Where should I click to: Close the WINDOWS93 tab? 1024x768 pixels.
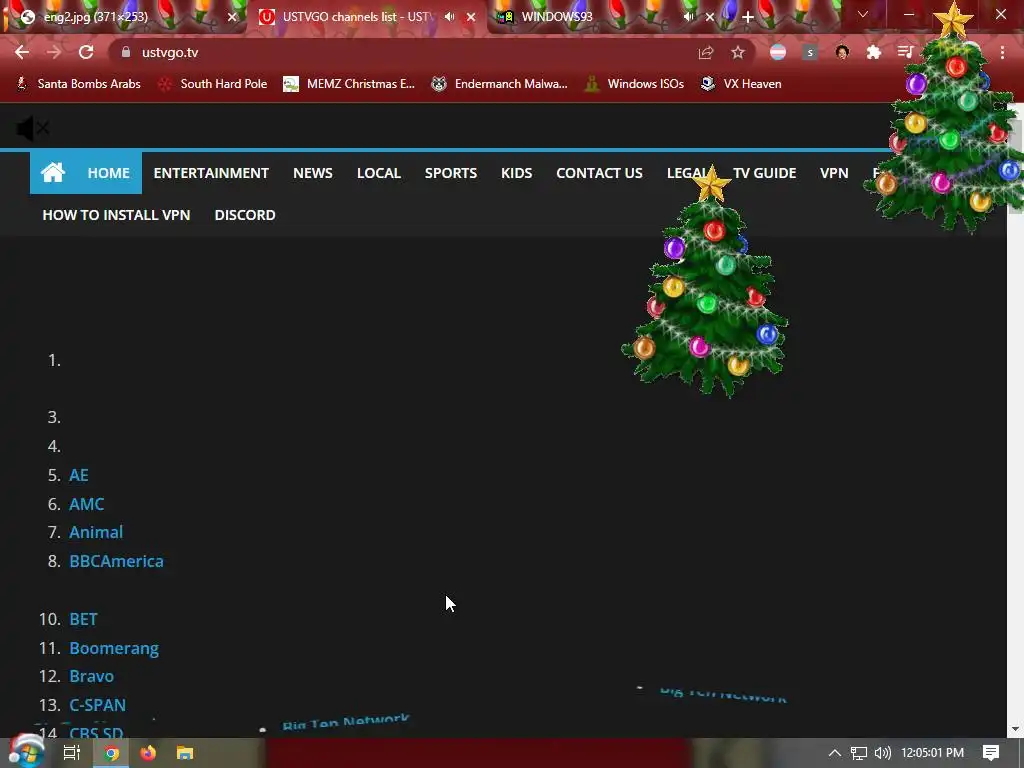pyautogui.click(x=710, y=17)
